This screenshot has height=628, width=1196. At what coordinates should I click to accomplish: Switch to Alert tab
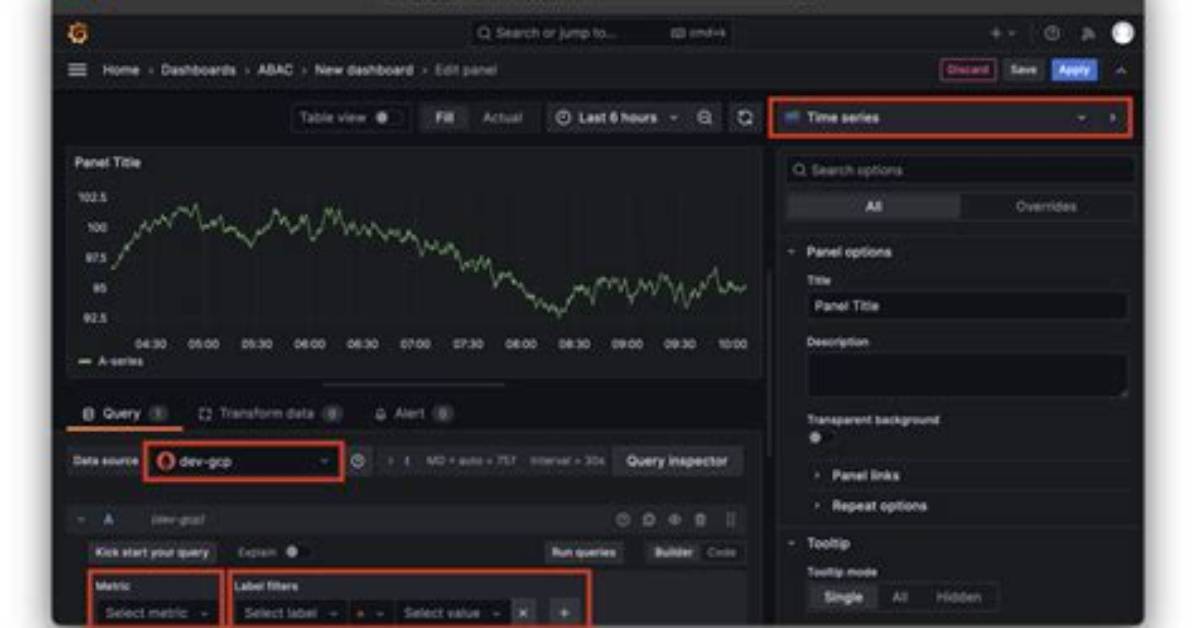tap(412, 414)
